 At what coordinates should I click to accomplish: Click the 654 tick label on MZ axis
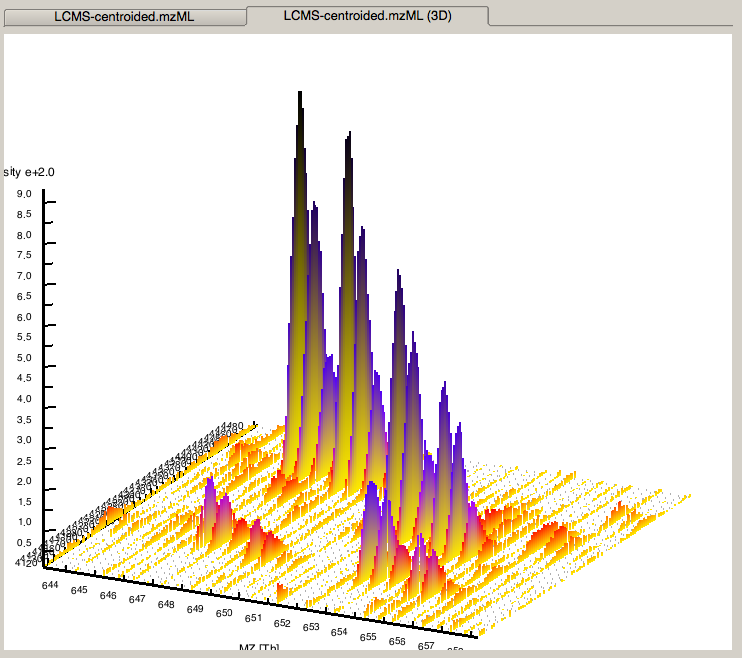(339, 632)
